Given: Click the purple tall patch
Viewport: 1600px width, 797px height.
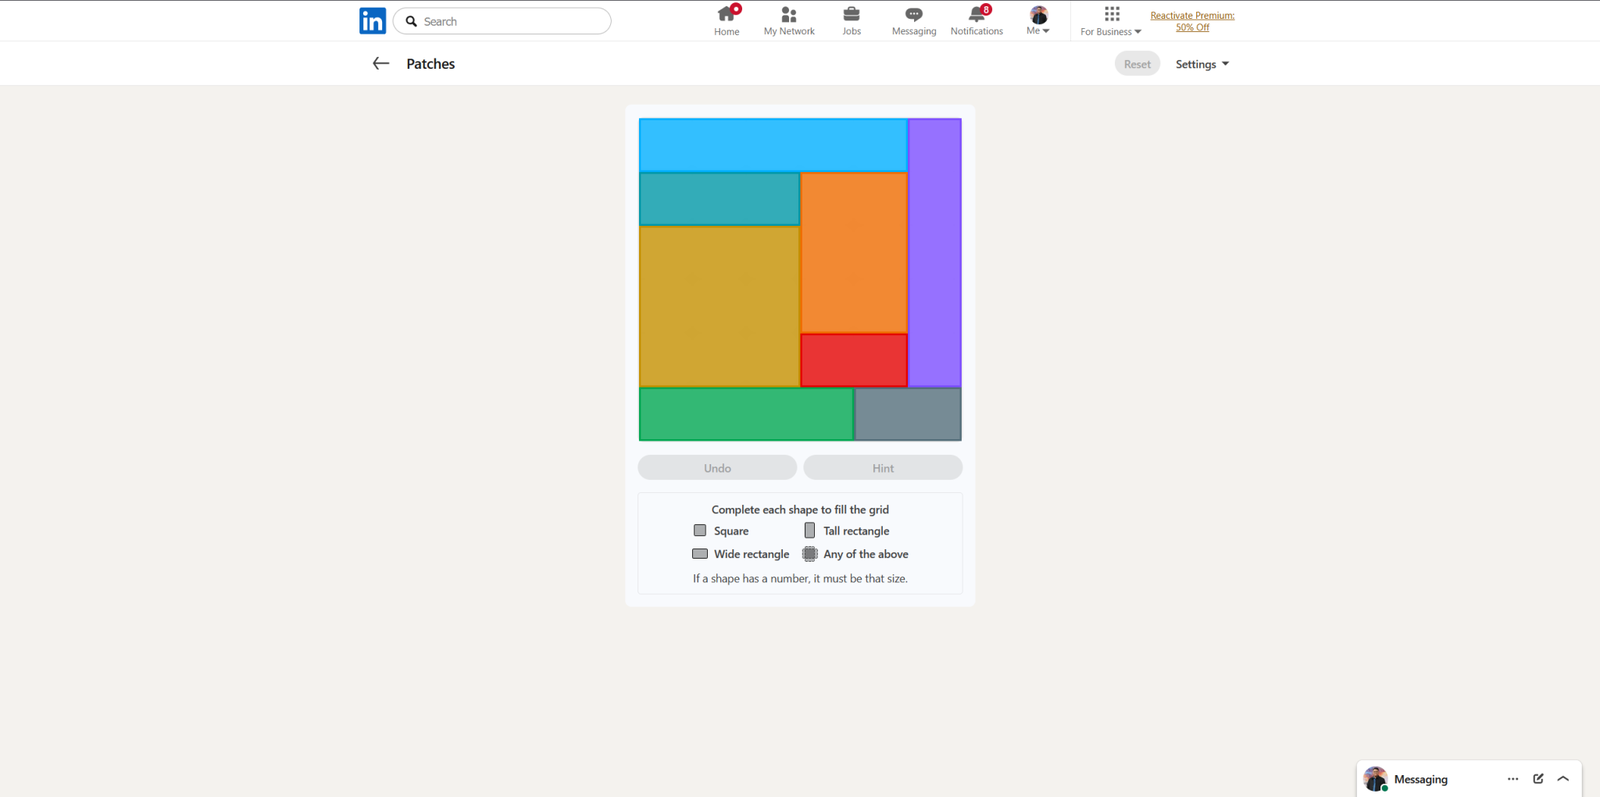Looking at the screenshot, I should 935,252.
